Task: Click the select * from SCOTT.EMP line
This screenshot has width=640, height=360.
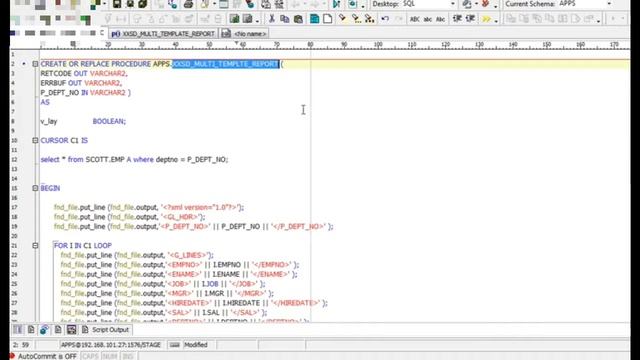Action: (134, 160)
